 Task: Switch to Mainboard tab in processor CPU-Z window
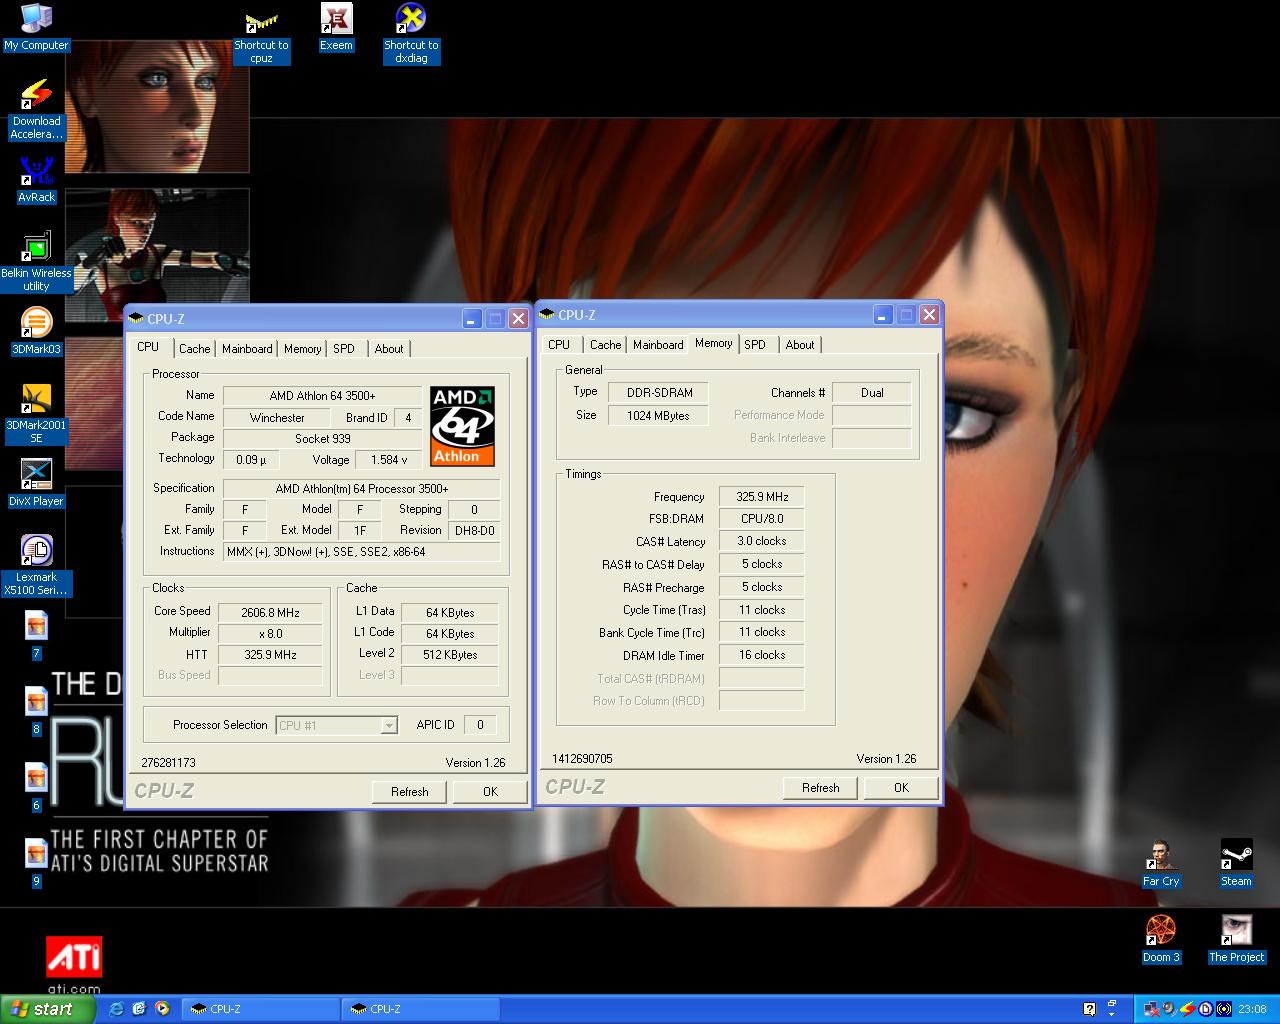(247, 349)
